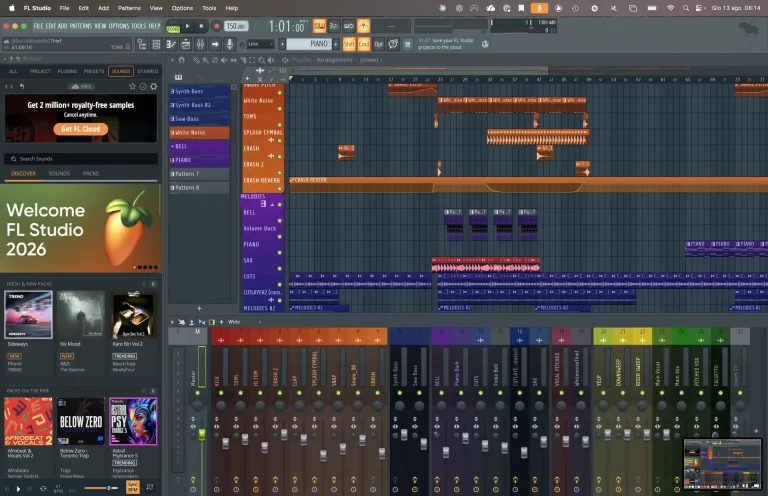Screen dimensions: 768x496
Task: Toggle the Opt modifier button
Action: (x=378, y=44)
